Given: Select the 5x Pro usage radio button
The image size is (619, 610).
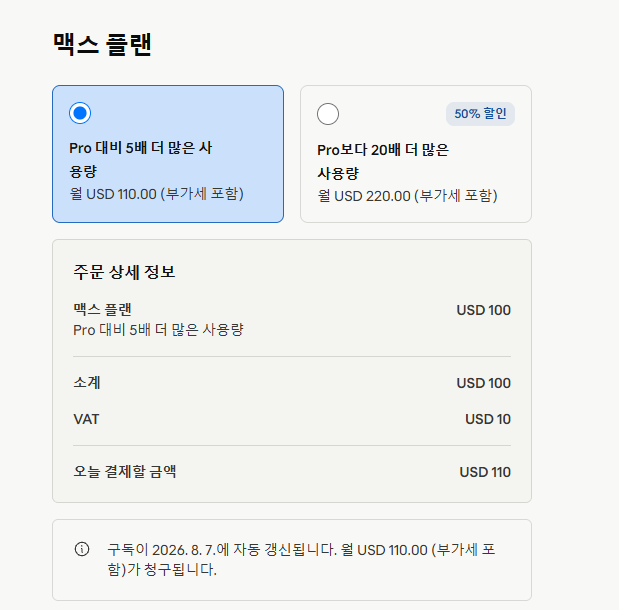Looking at the screenshot, I should (x=80, y=113).
